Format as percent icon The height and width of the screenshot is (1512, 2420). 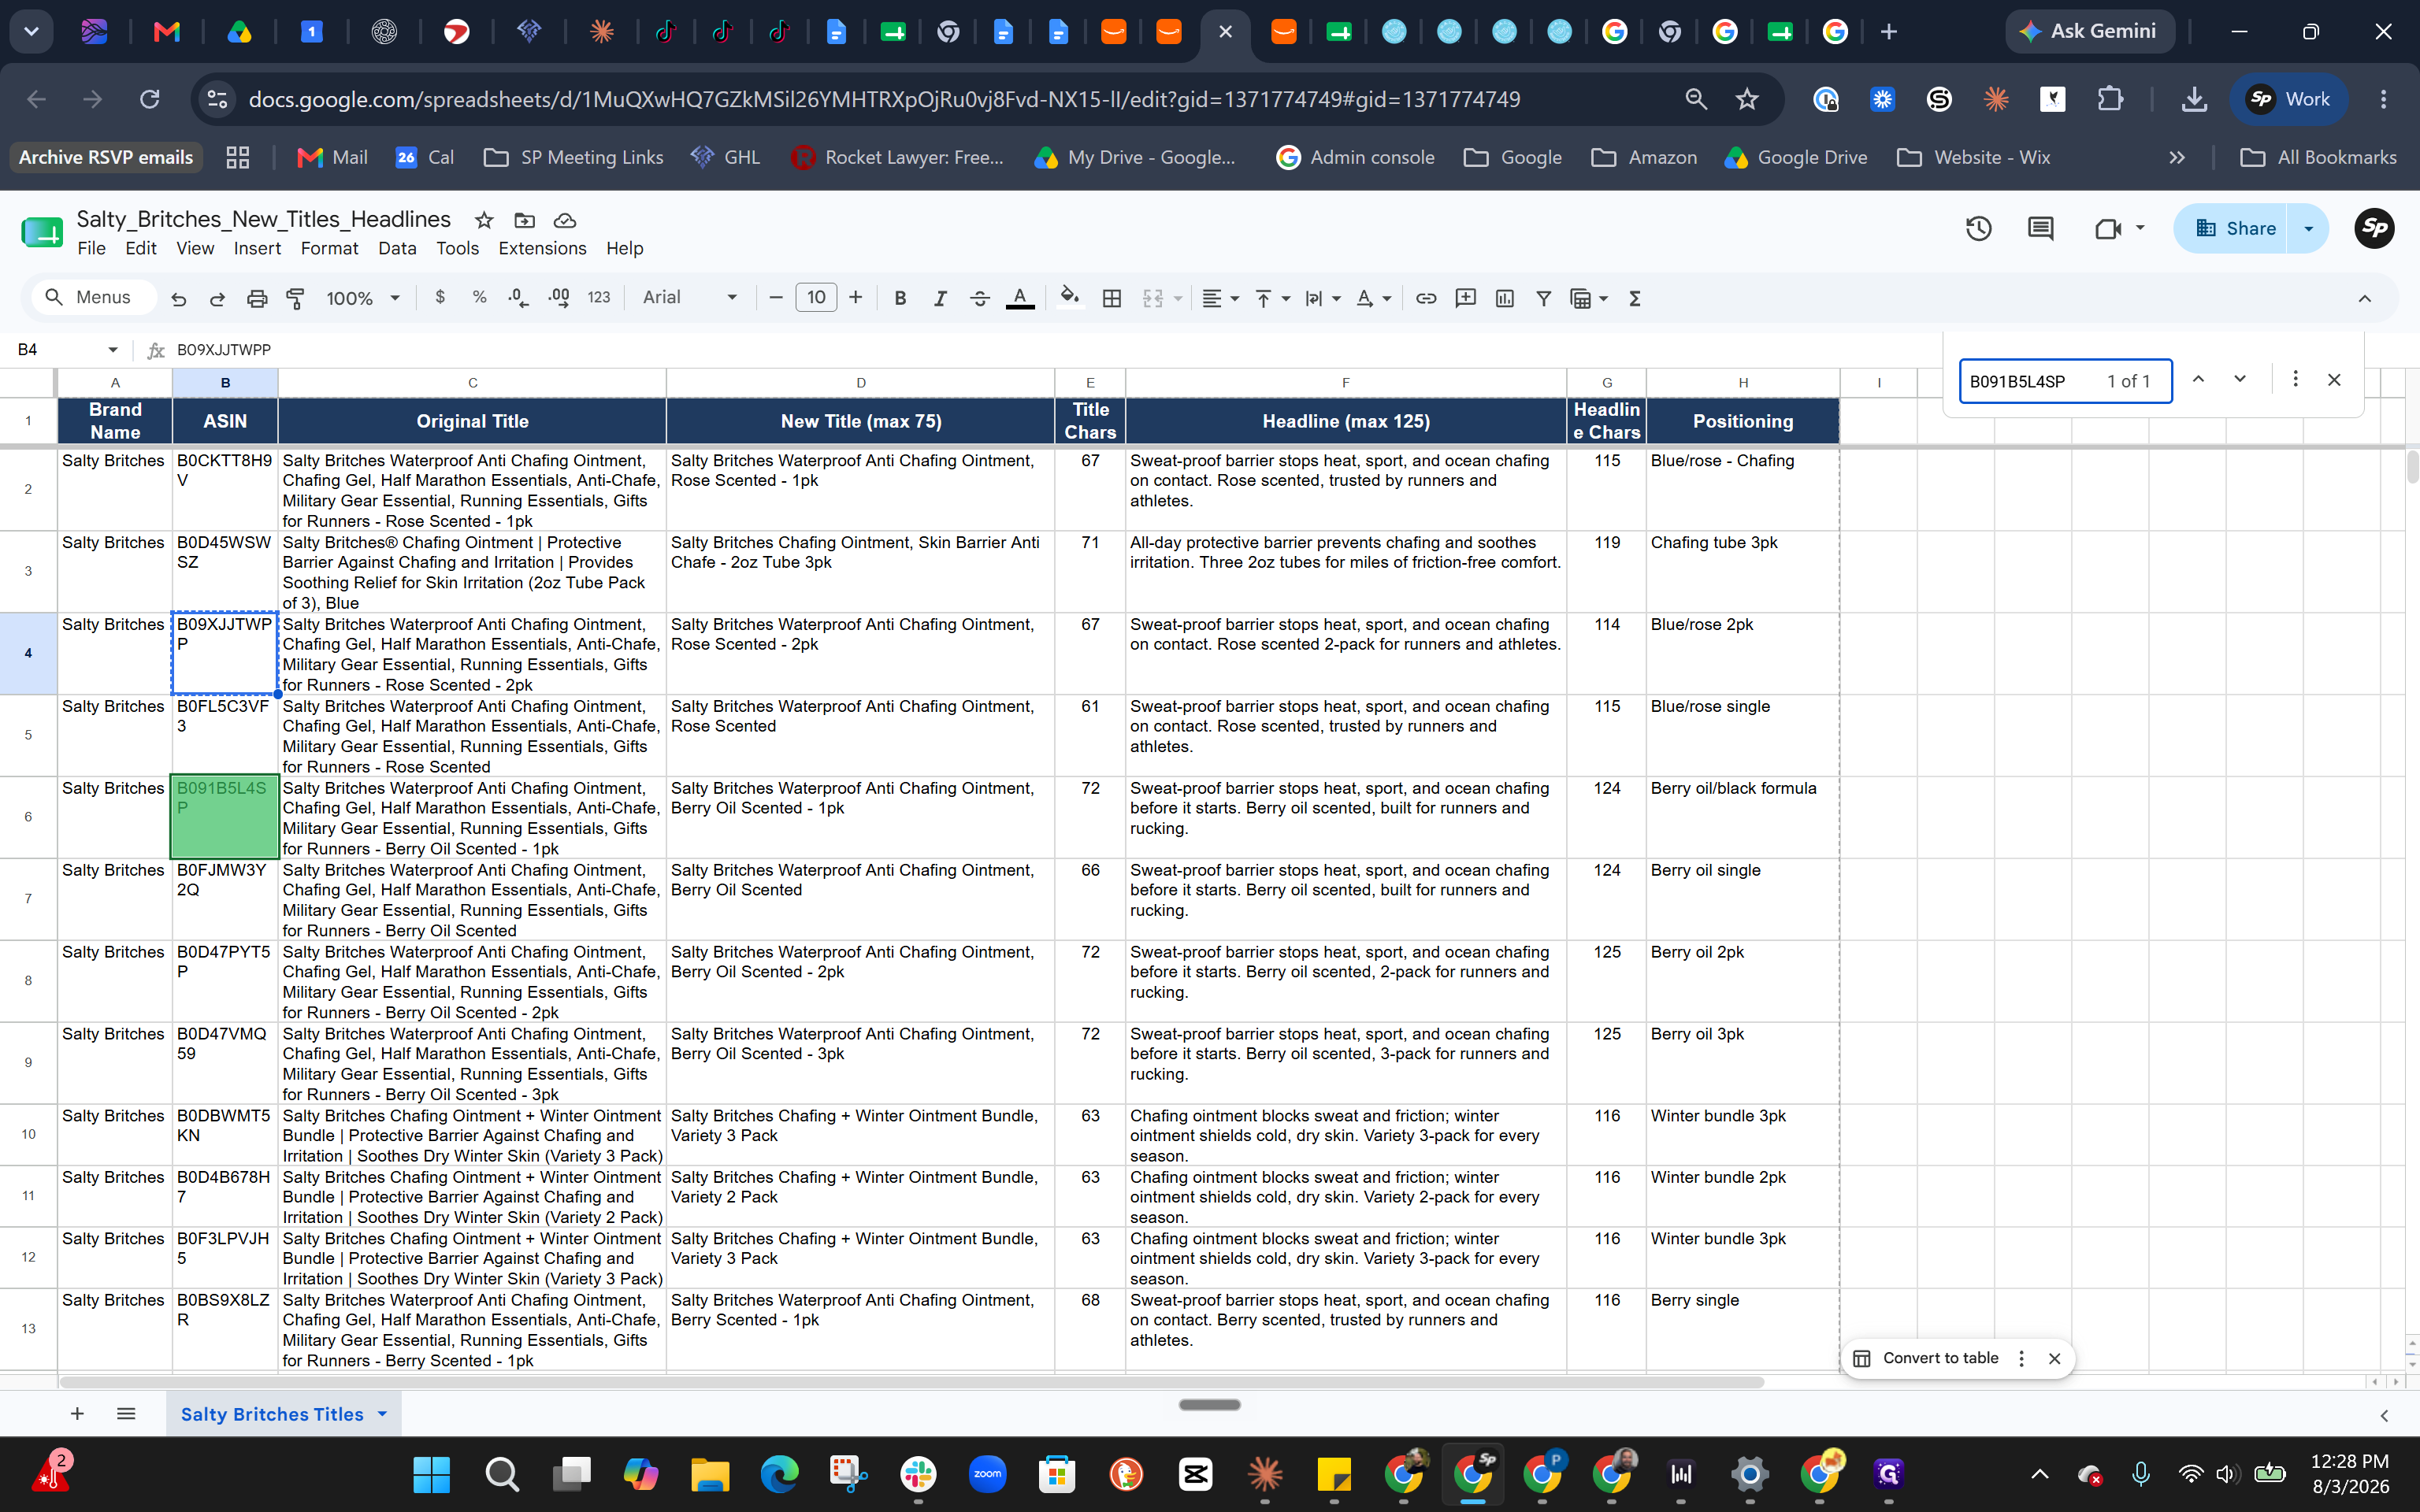pyautogui.click(x=480, y=298)
